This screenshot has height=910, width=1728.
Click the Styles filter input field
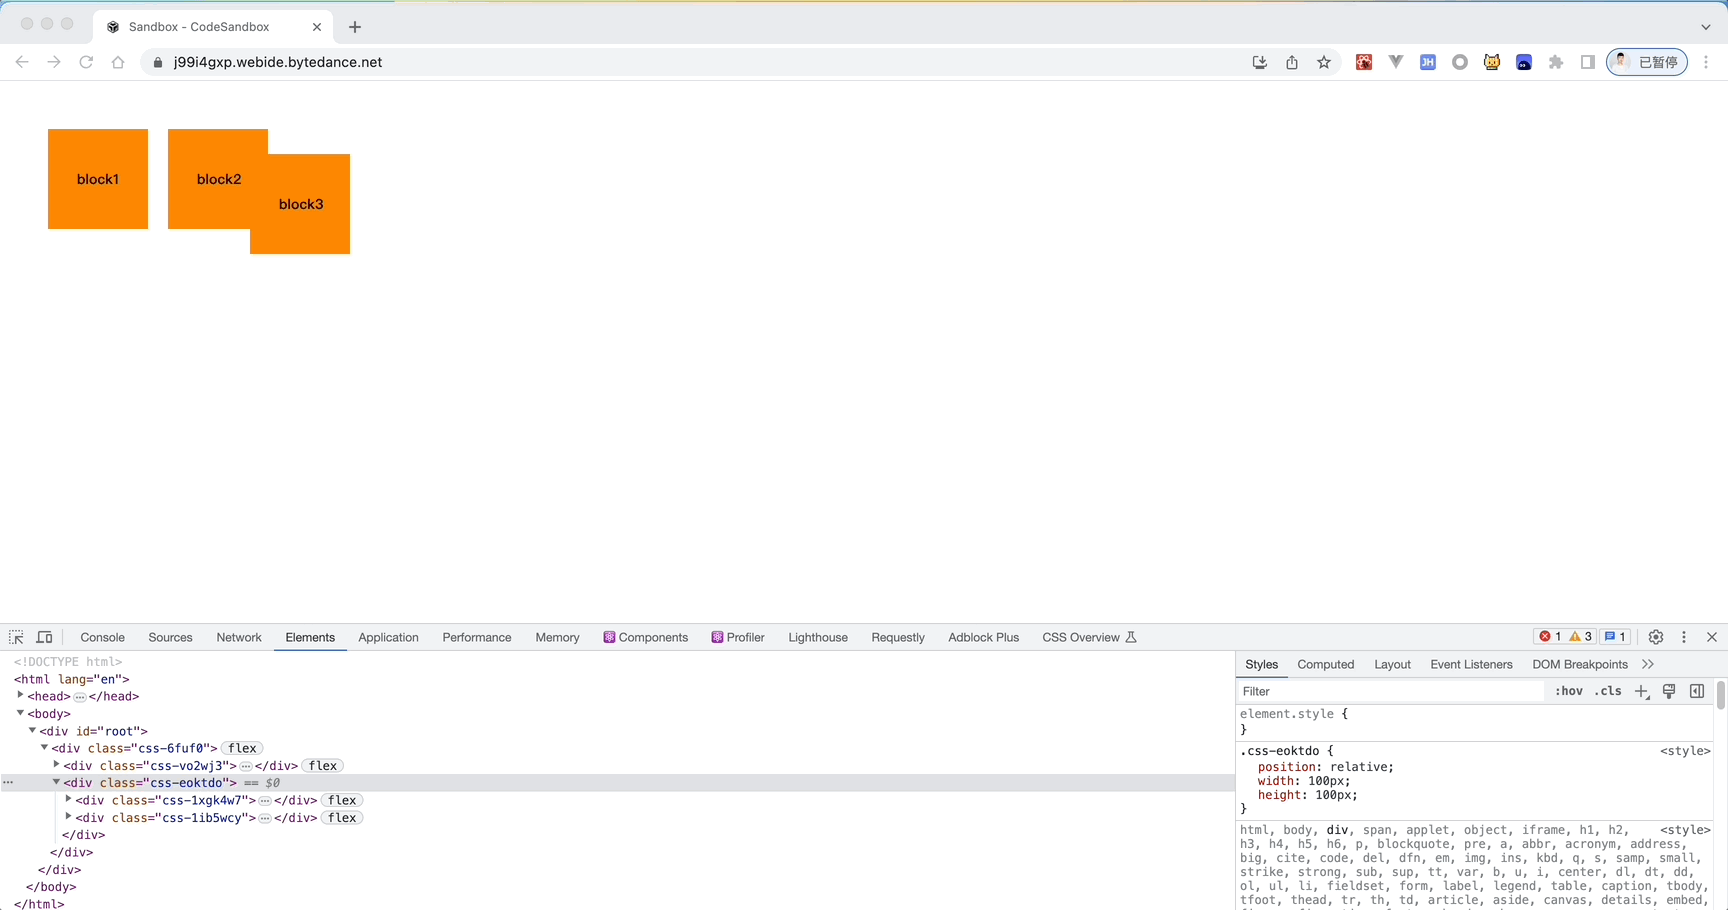coord(1390,691)
